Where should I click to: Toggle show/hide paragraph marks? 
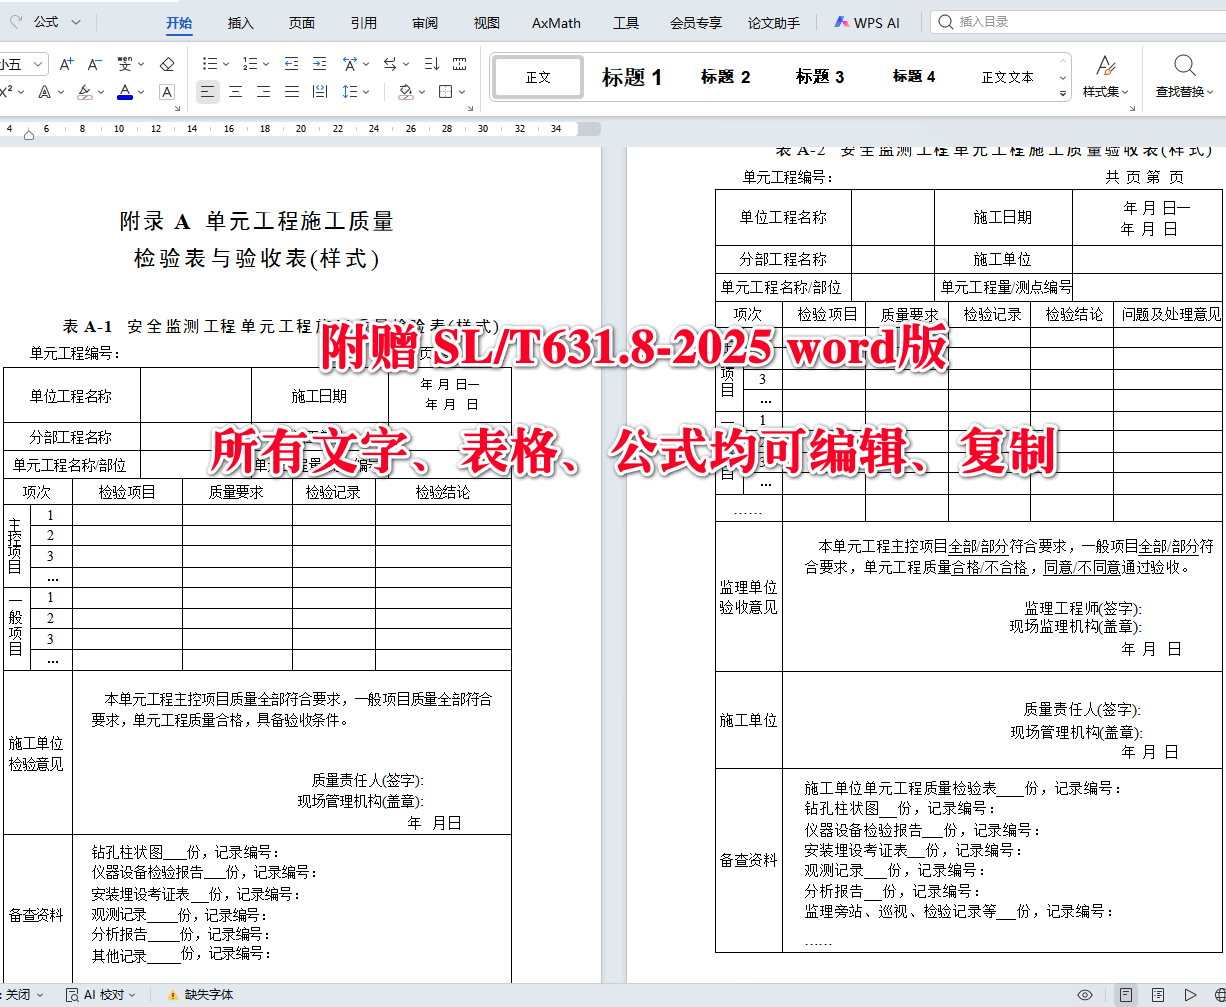459,64
